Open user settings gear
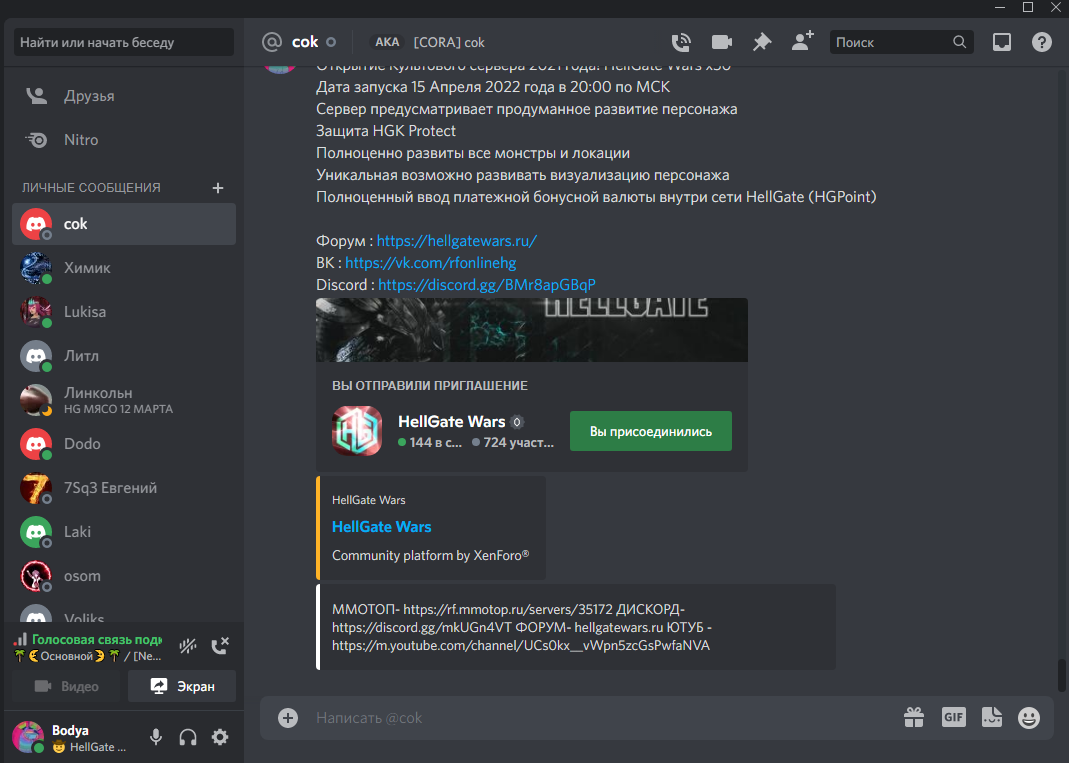This screenshot has width=1069, height=763. (220, 737)
